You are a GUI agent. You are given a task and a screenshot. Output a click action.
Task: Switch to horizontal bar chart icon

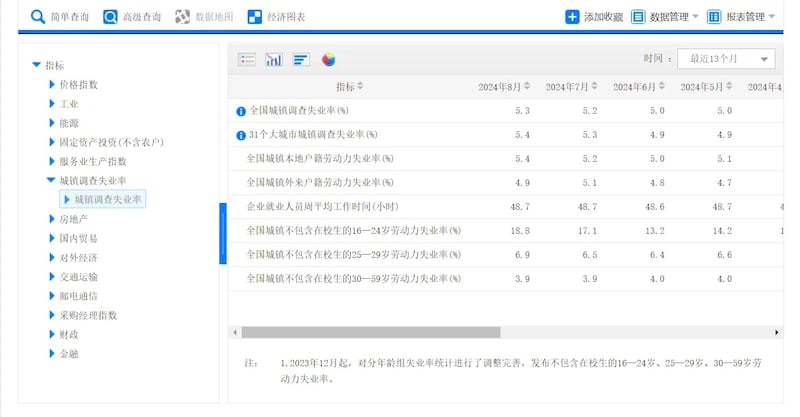pyautogui.click(x=301, y=60)
